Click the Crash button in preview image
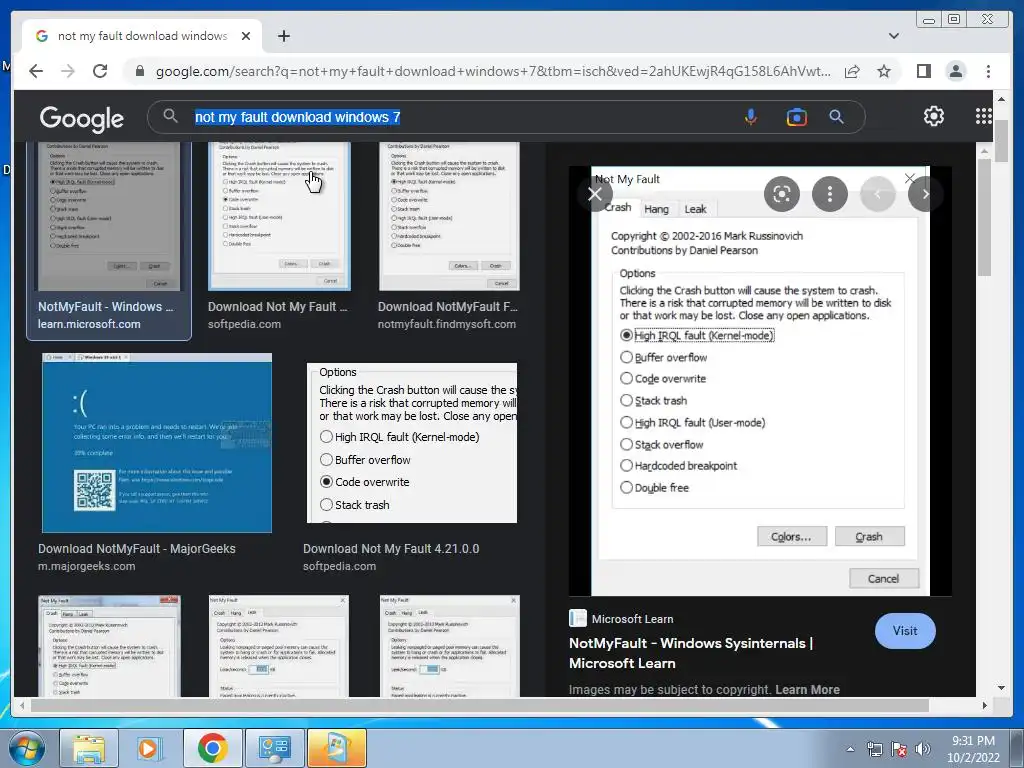Image resolution: width=1024 pixels, height=768 pixels. coord(869,536)
